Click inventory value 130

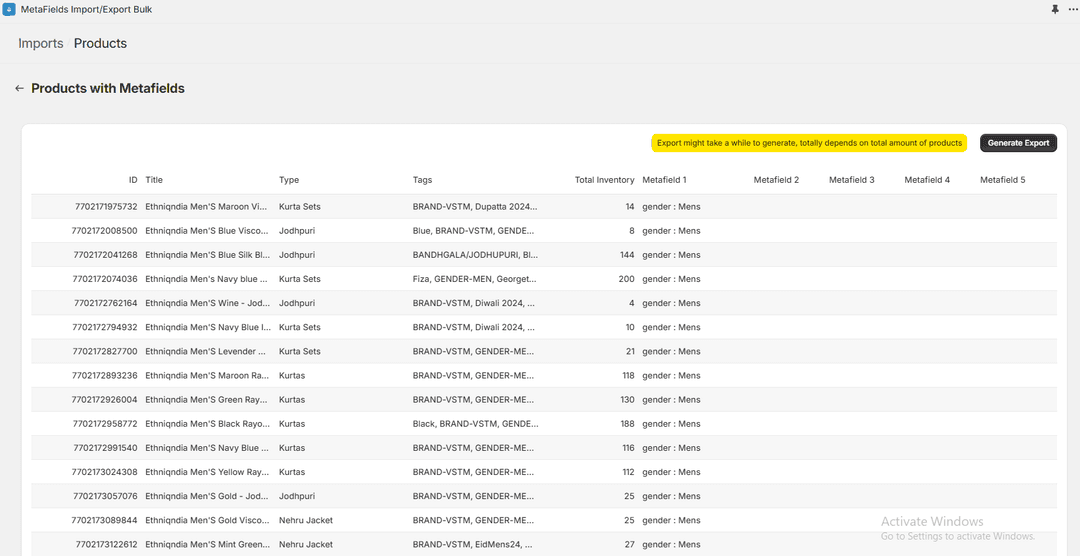point(627,400)
